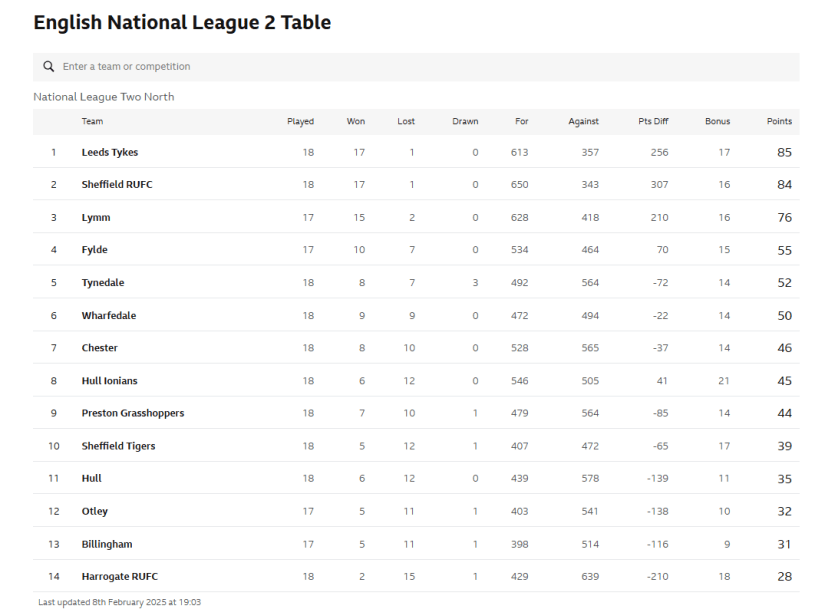Click the National League Two North heading
The height and width of the screenshot is (609, 825).
[x=104, y=97]
